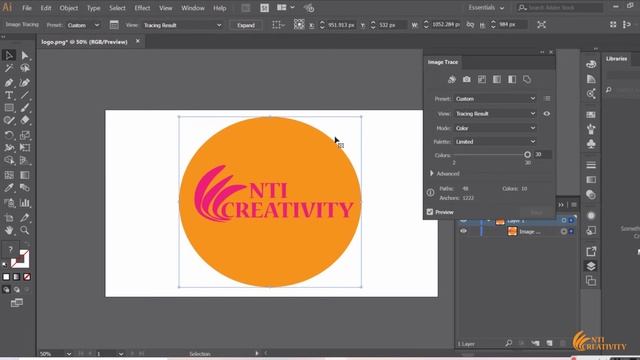Choose the Column Graph tool

point(24,202)
